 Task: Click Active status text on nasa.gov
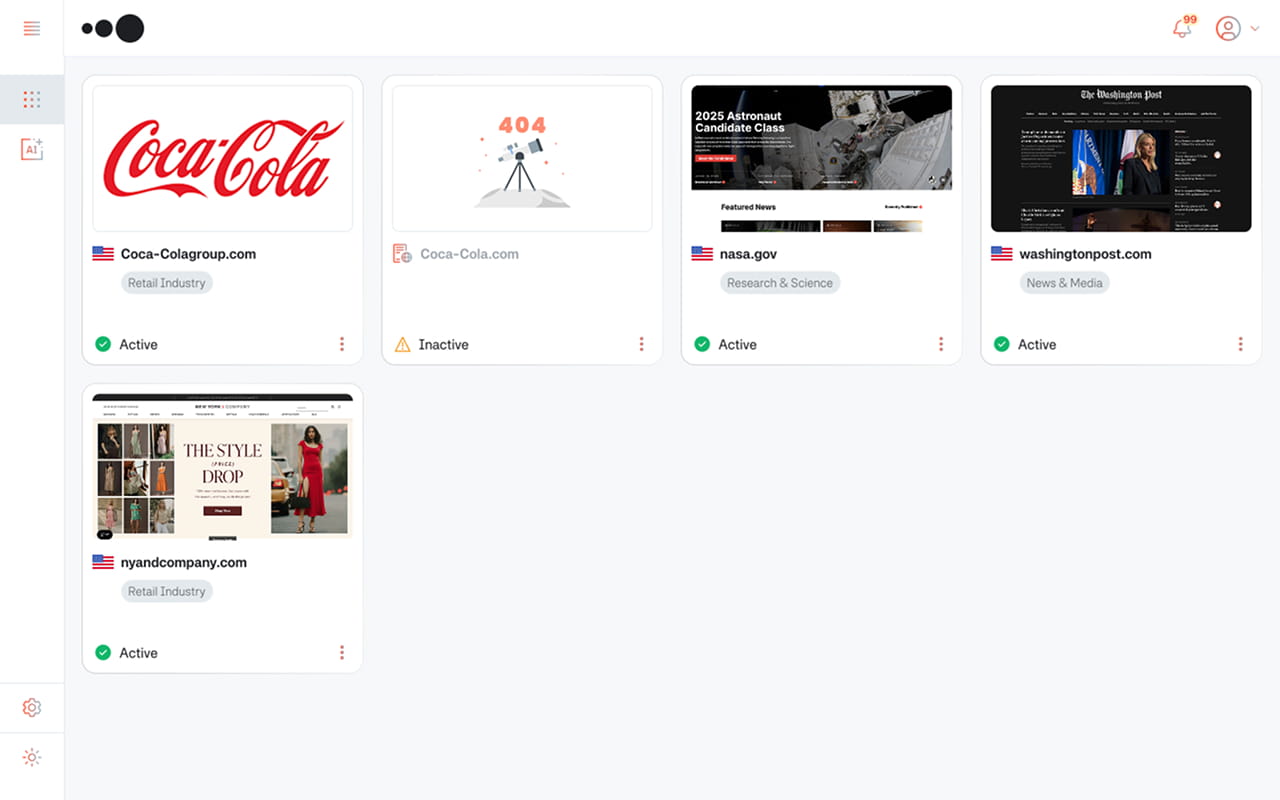click(737, 344)
